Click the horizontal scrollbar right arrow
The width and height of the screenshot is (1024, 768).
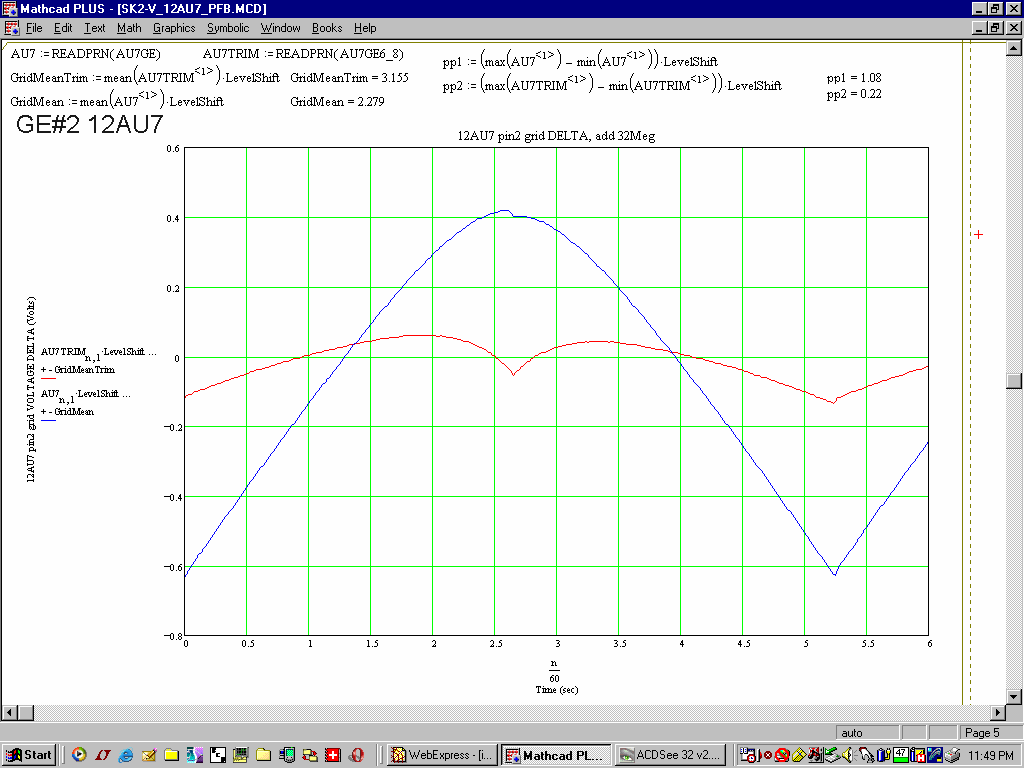(x=997, y=712)
